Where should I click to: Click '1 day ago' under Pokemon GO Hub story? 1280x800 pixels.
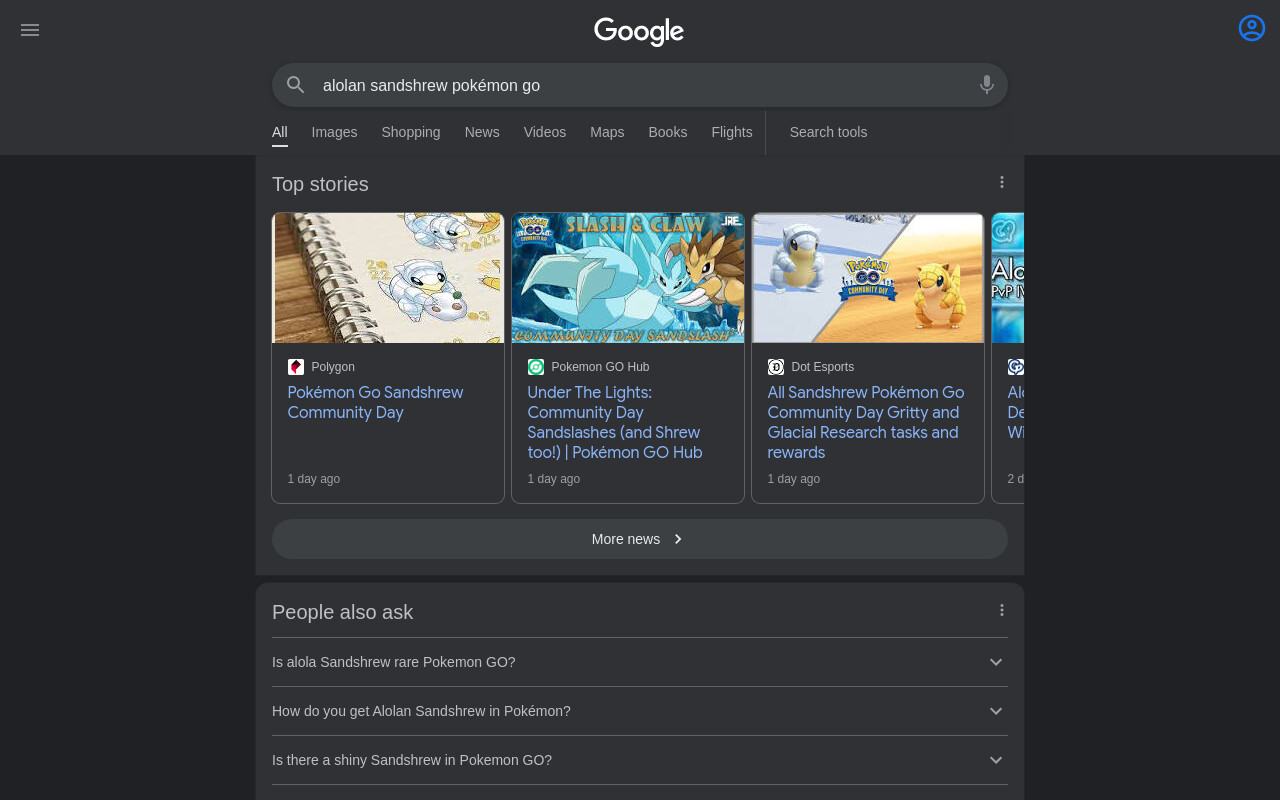point(554,479)
